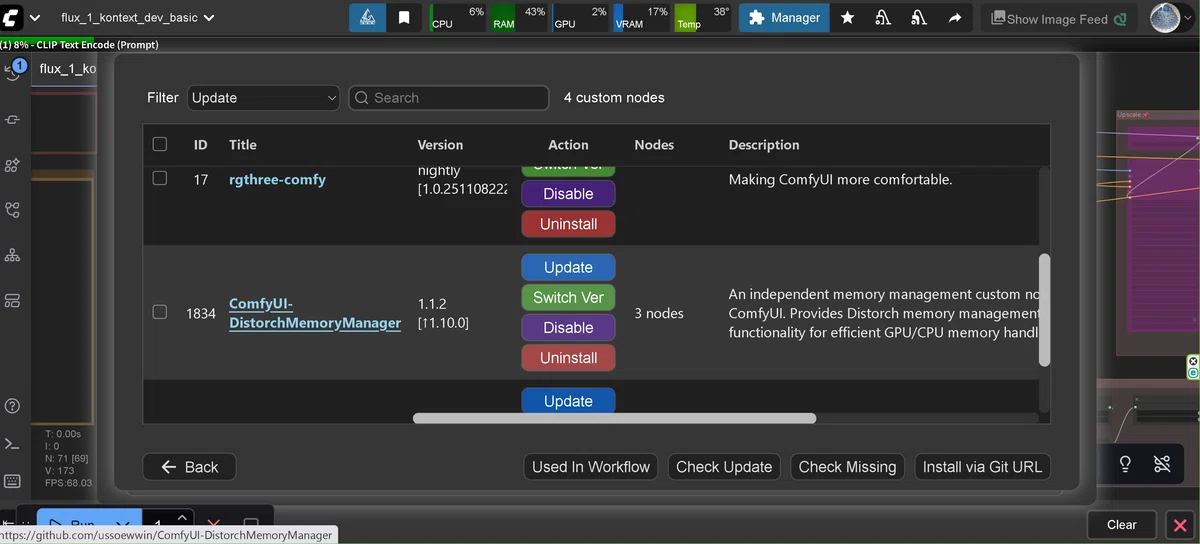Open the ComfyUI-DistorchMemoryManager link
The width and height of the screenshot is (1200, 544).
coord(315,313)
